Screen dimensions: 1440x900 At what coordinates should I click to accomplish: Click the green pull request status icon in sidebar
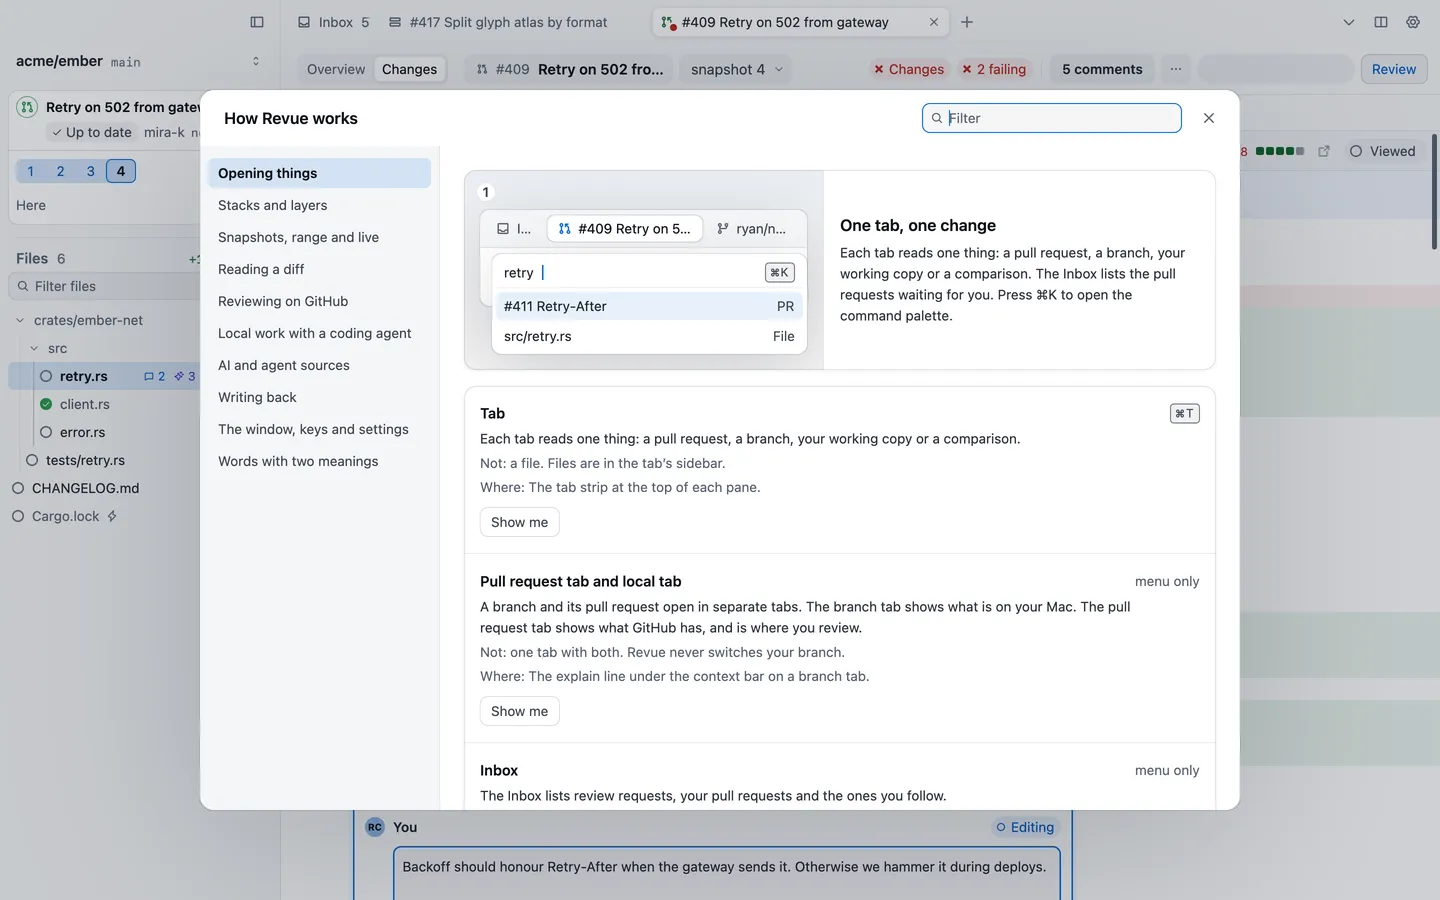(28, 107)
